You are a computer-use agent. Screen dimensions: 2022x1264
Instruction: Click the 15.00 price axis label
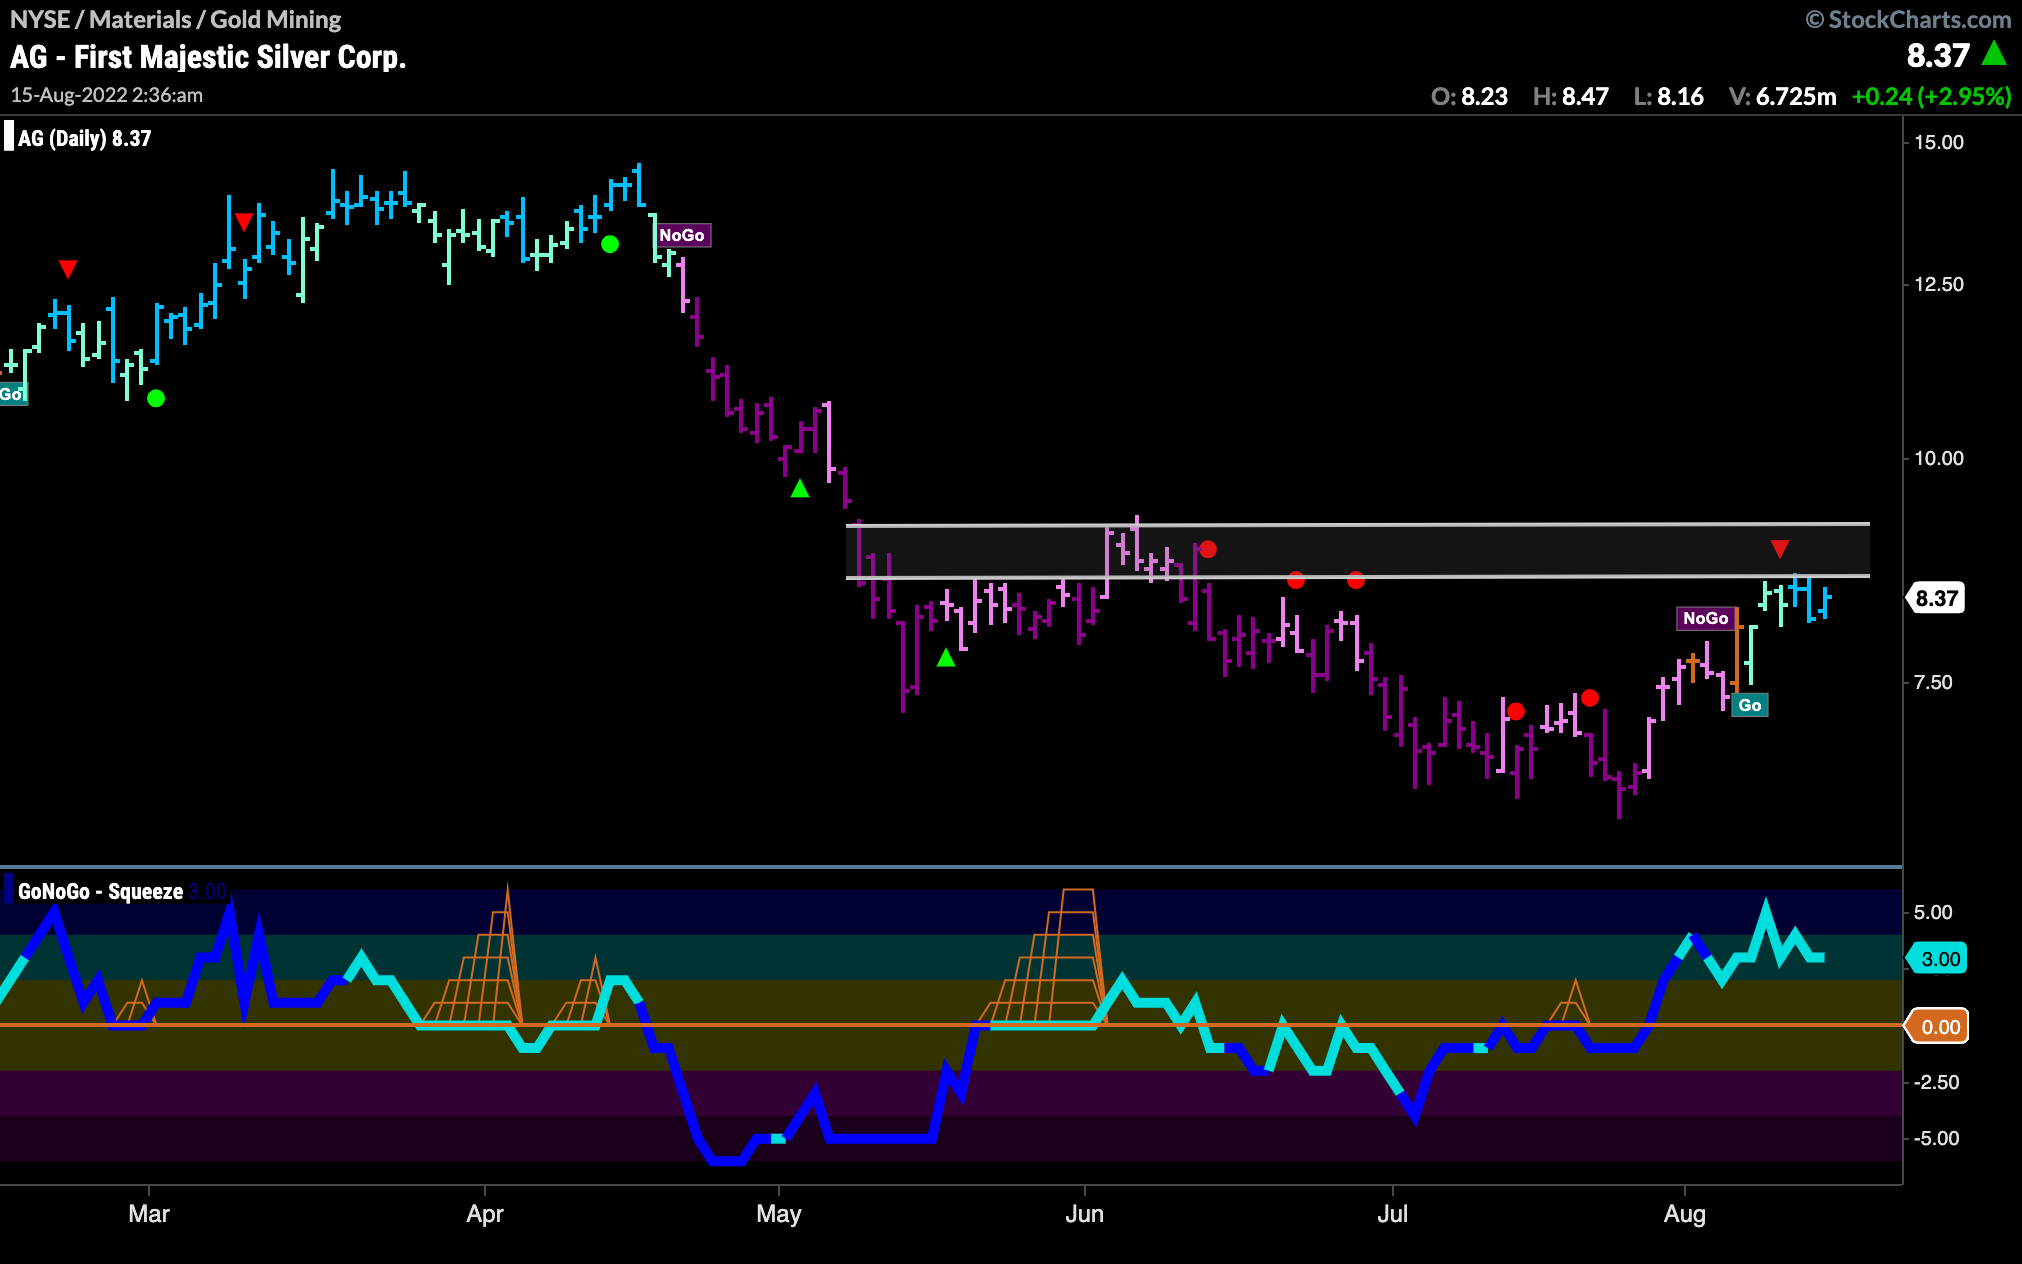[1939, 142]
